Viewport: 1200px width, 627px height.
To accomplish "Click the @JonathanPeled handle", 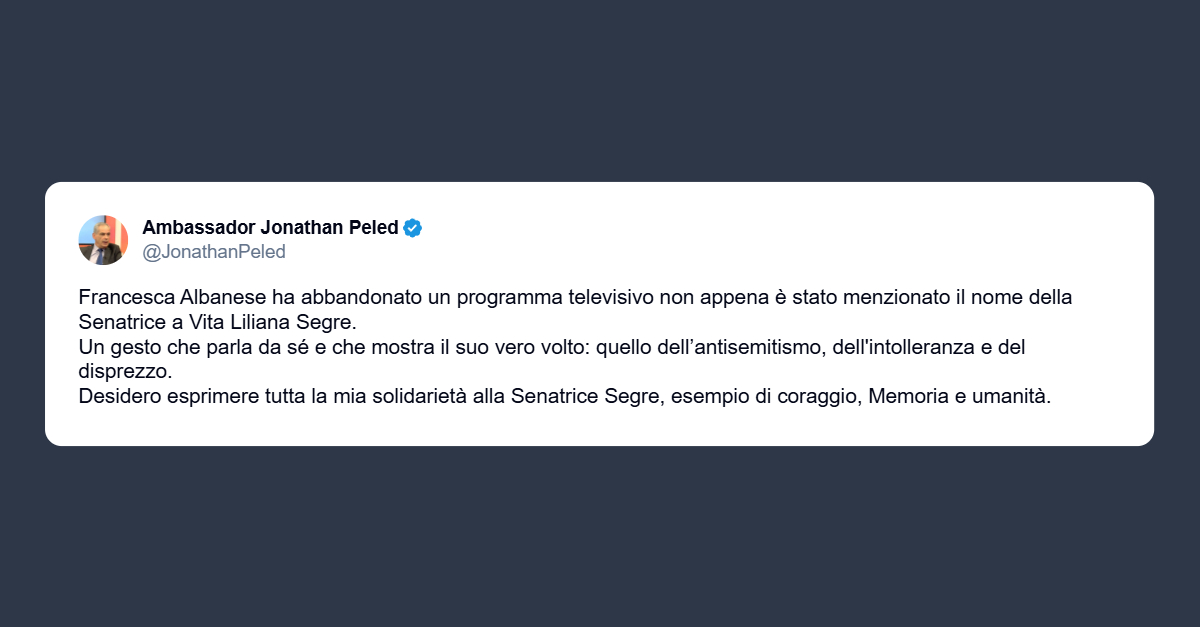I will coord(214,252).
